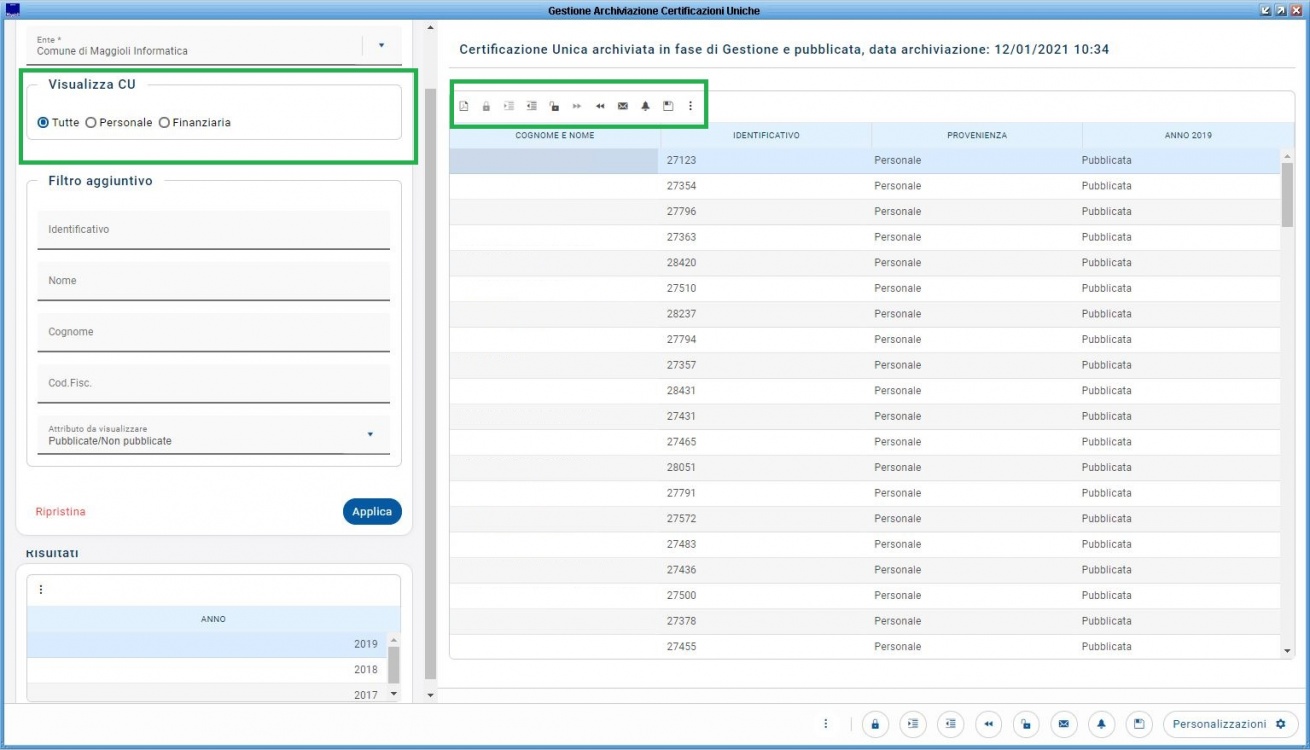The height and width of the screenshot is (750, 1310).
Task: Choose the Finanziaria radio option
Action: point(164,123)
